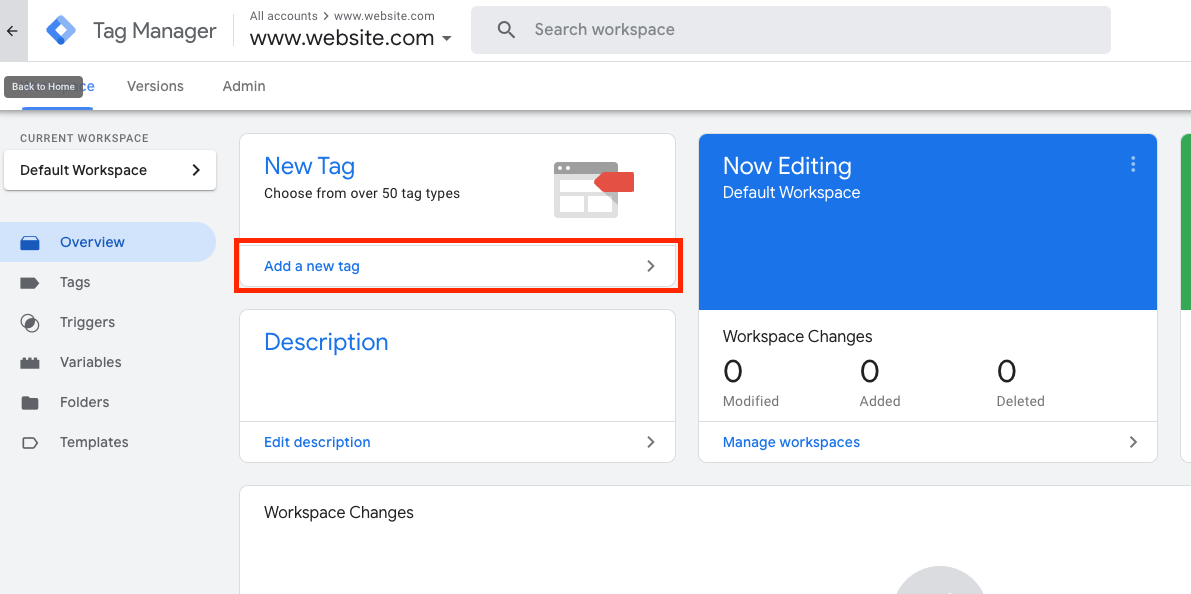1191x594 pixels.
Task: Click the lower Workspace Changes section heading
Action: click(339, 513)
